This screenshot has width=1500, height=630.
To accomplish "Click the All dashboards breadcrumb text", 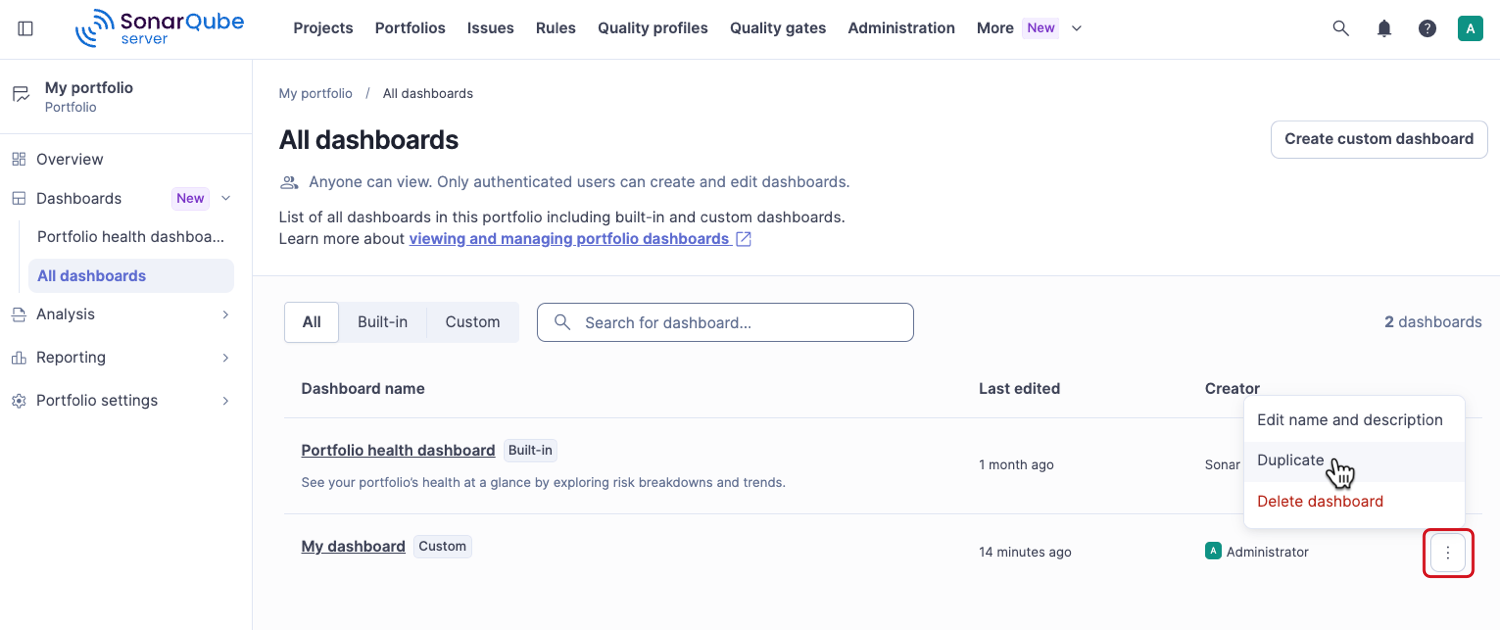I will [428, 93].
